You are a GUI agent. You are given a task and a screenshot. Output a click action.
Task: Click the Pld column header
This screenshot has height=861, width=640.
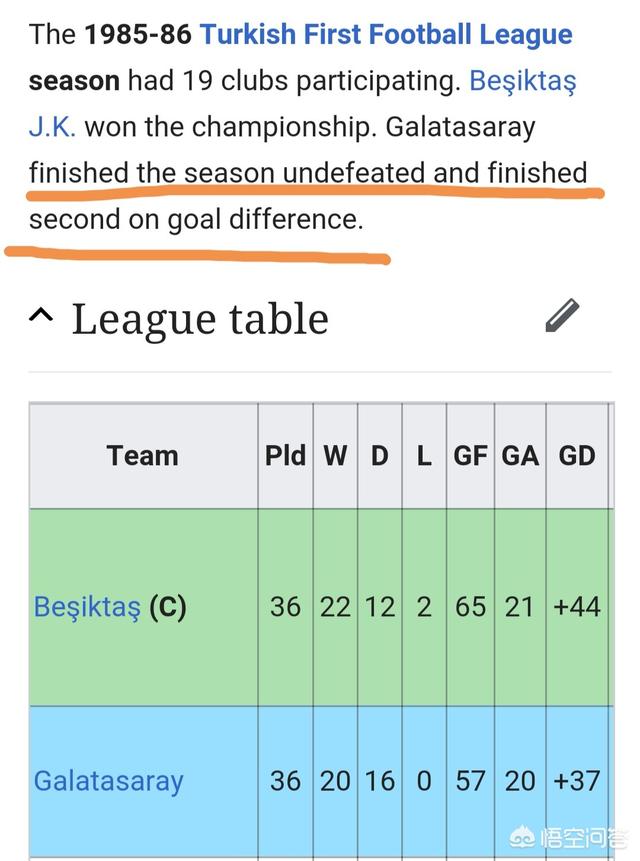pos(285,456)
